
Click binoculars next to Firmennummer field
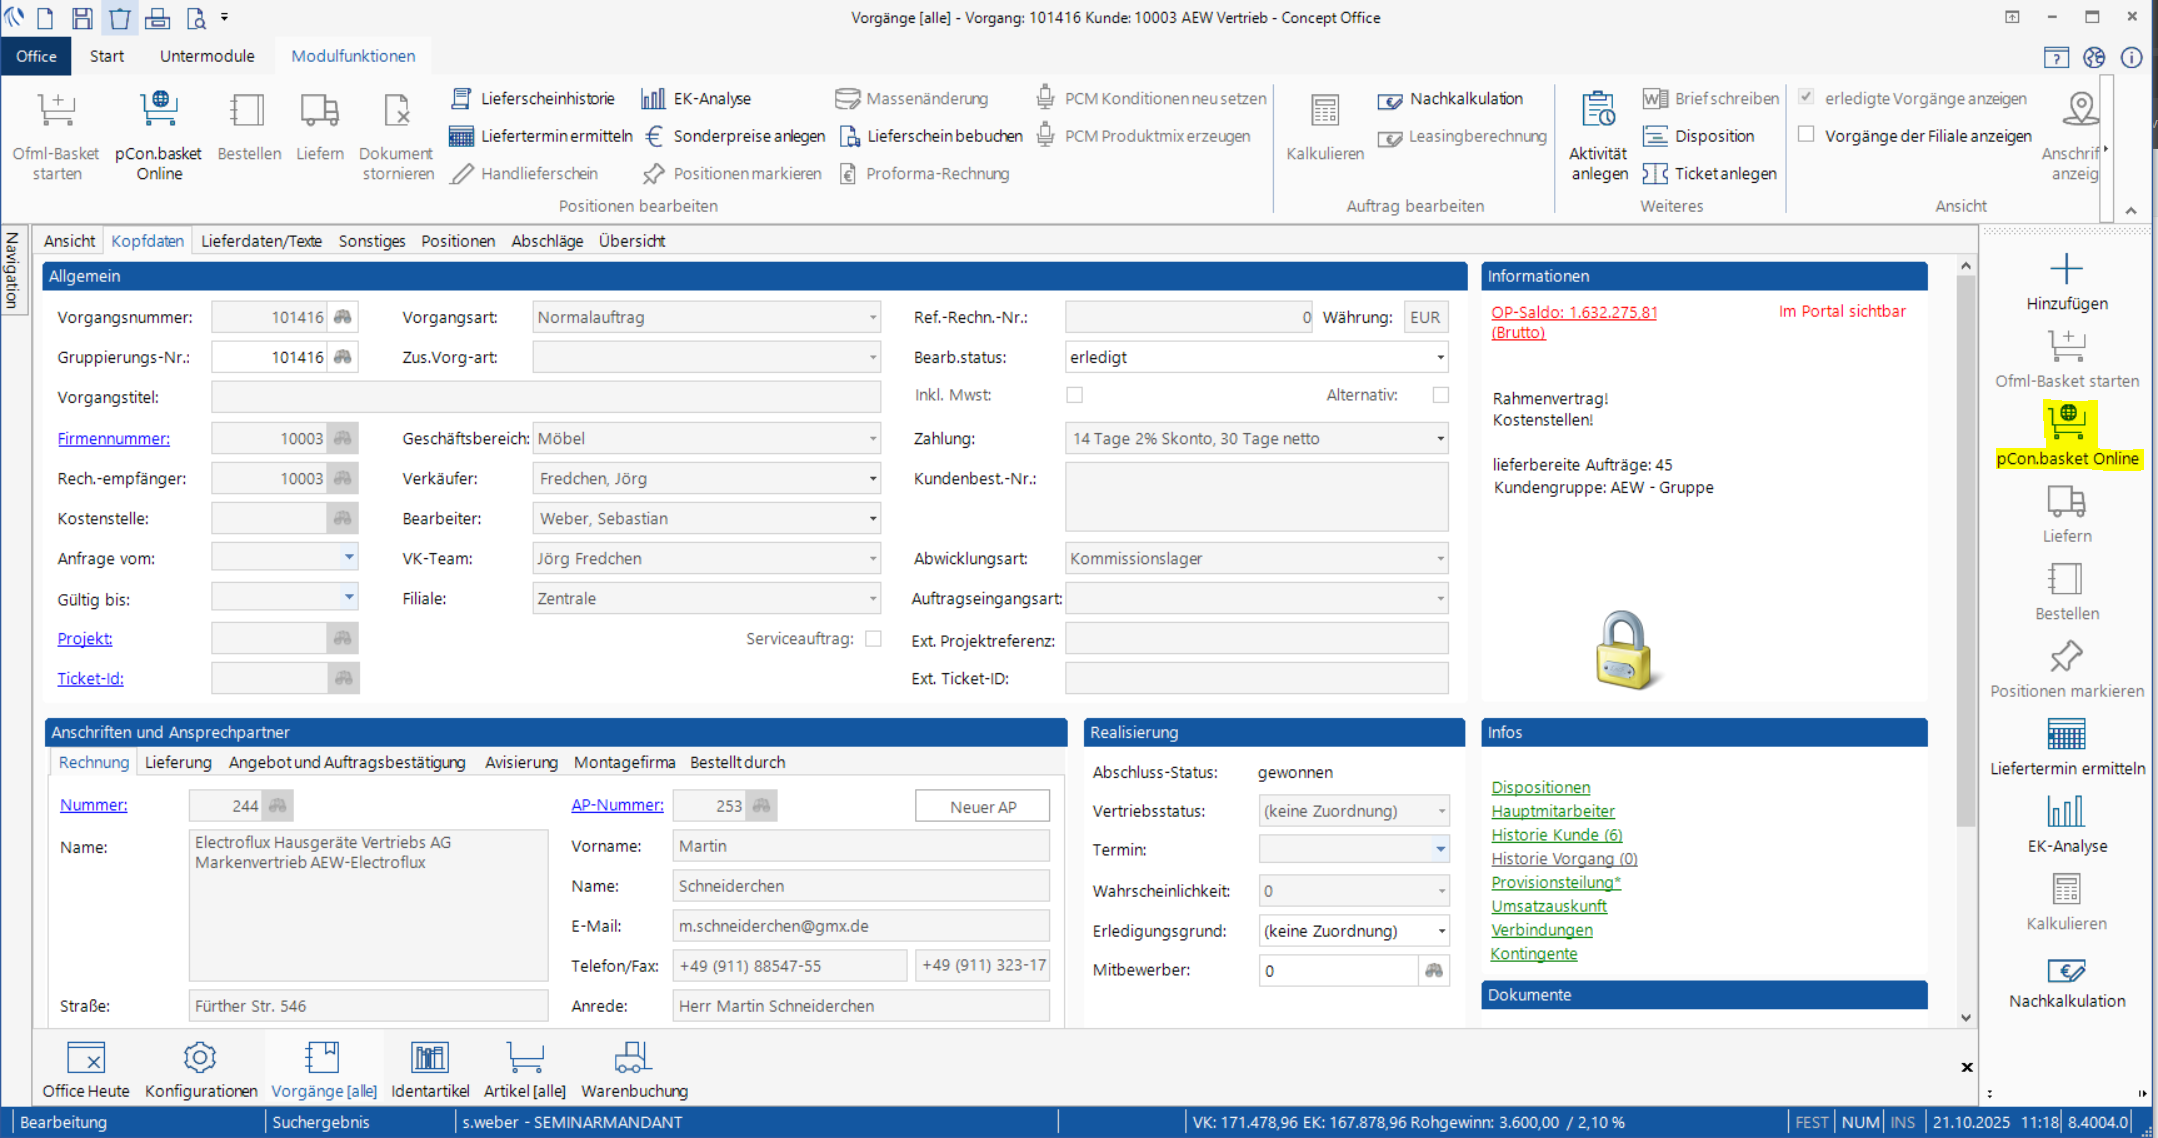tap(342, 438)
